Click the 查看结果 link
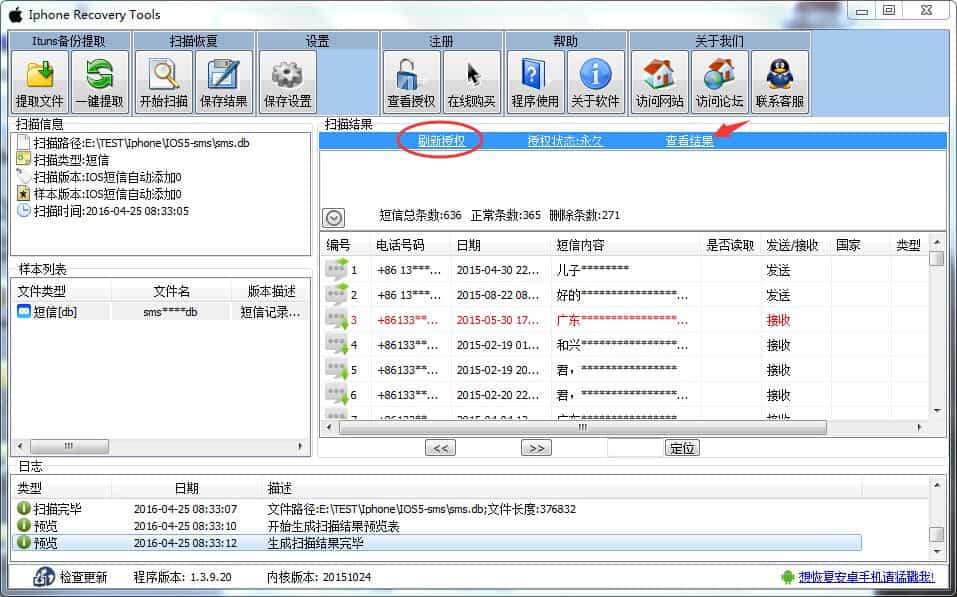The image size is (957, 597). 689,141
